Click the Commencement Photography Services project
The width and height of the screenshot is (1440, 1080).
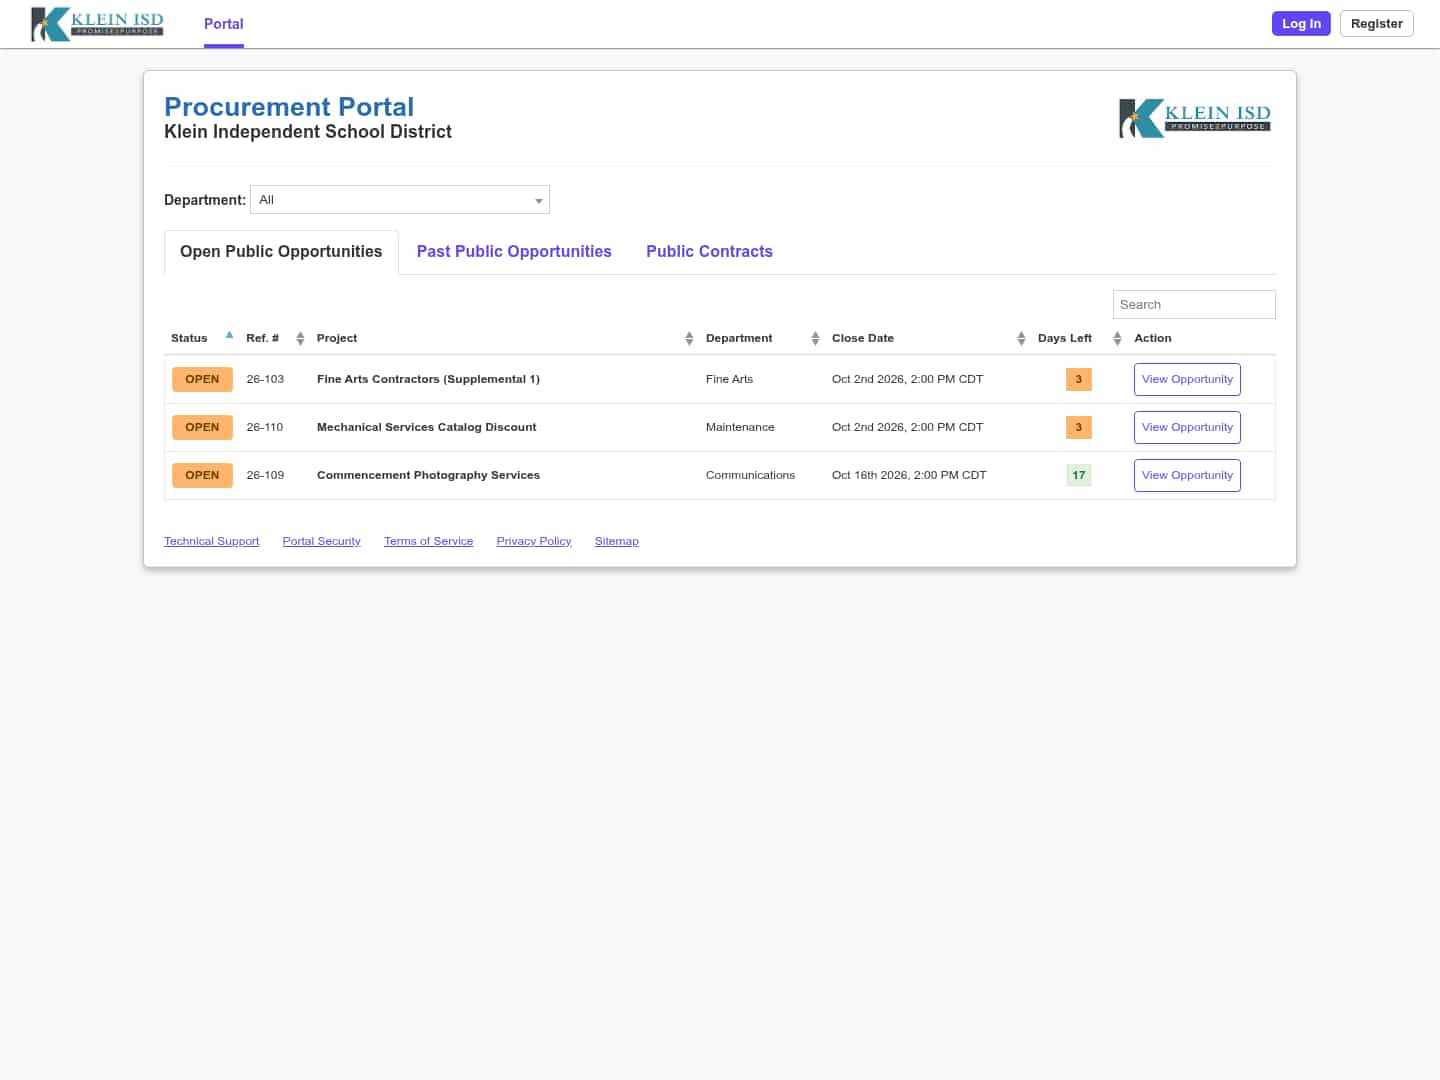428,476
